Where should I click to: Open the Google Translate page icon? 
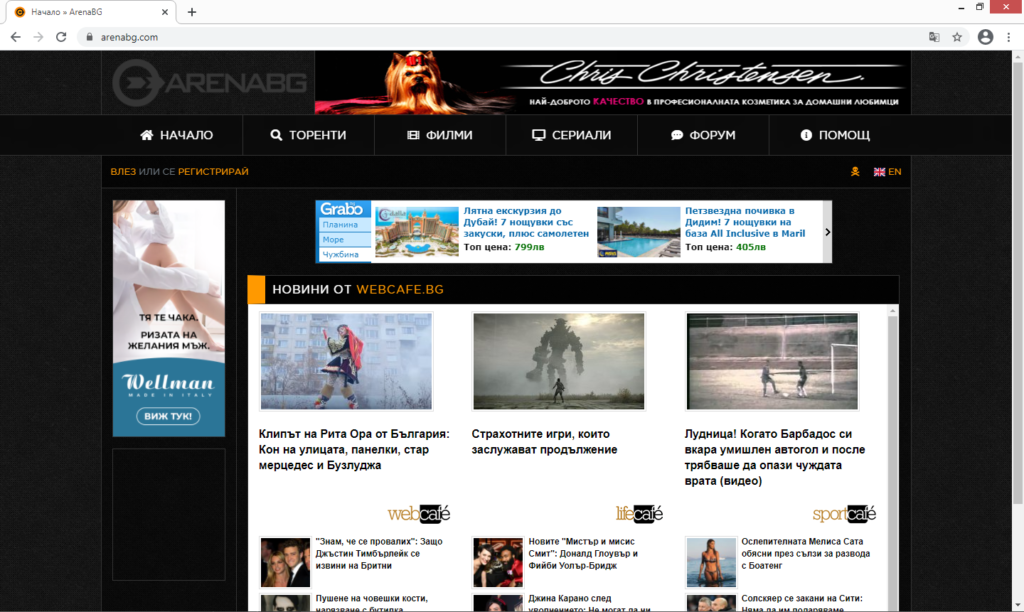pyautogui.click(x=934, y=37)
